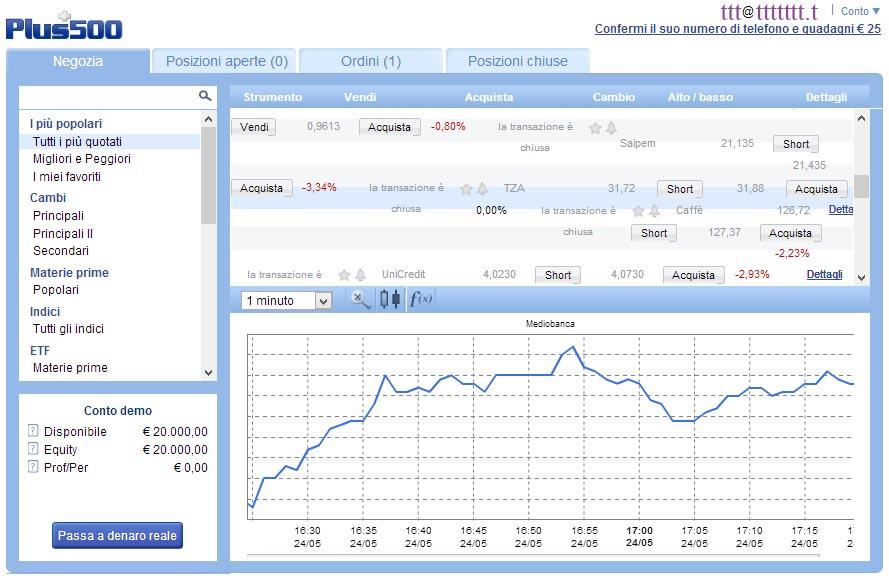Select Principali under Cambi
Screen dimensions: 889x578
click(58, 216)
